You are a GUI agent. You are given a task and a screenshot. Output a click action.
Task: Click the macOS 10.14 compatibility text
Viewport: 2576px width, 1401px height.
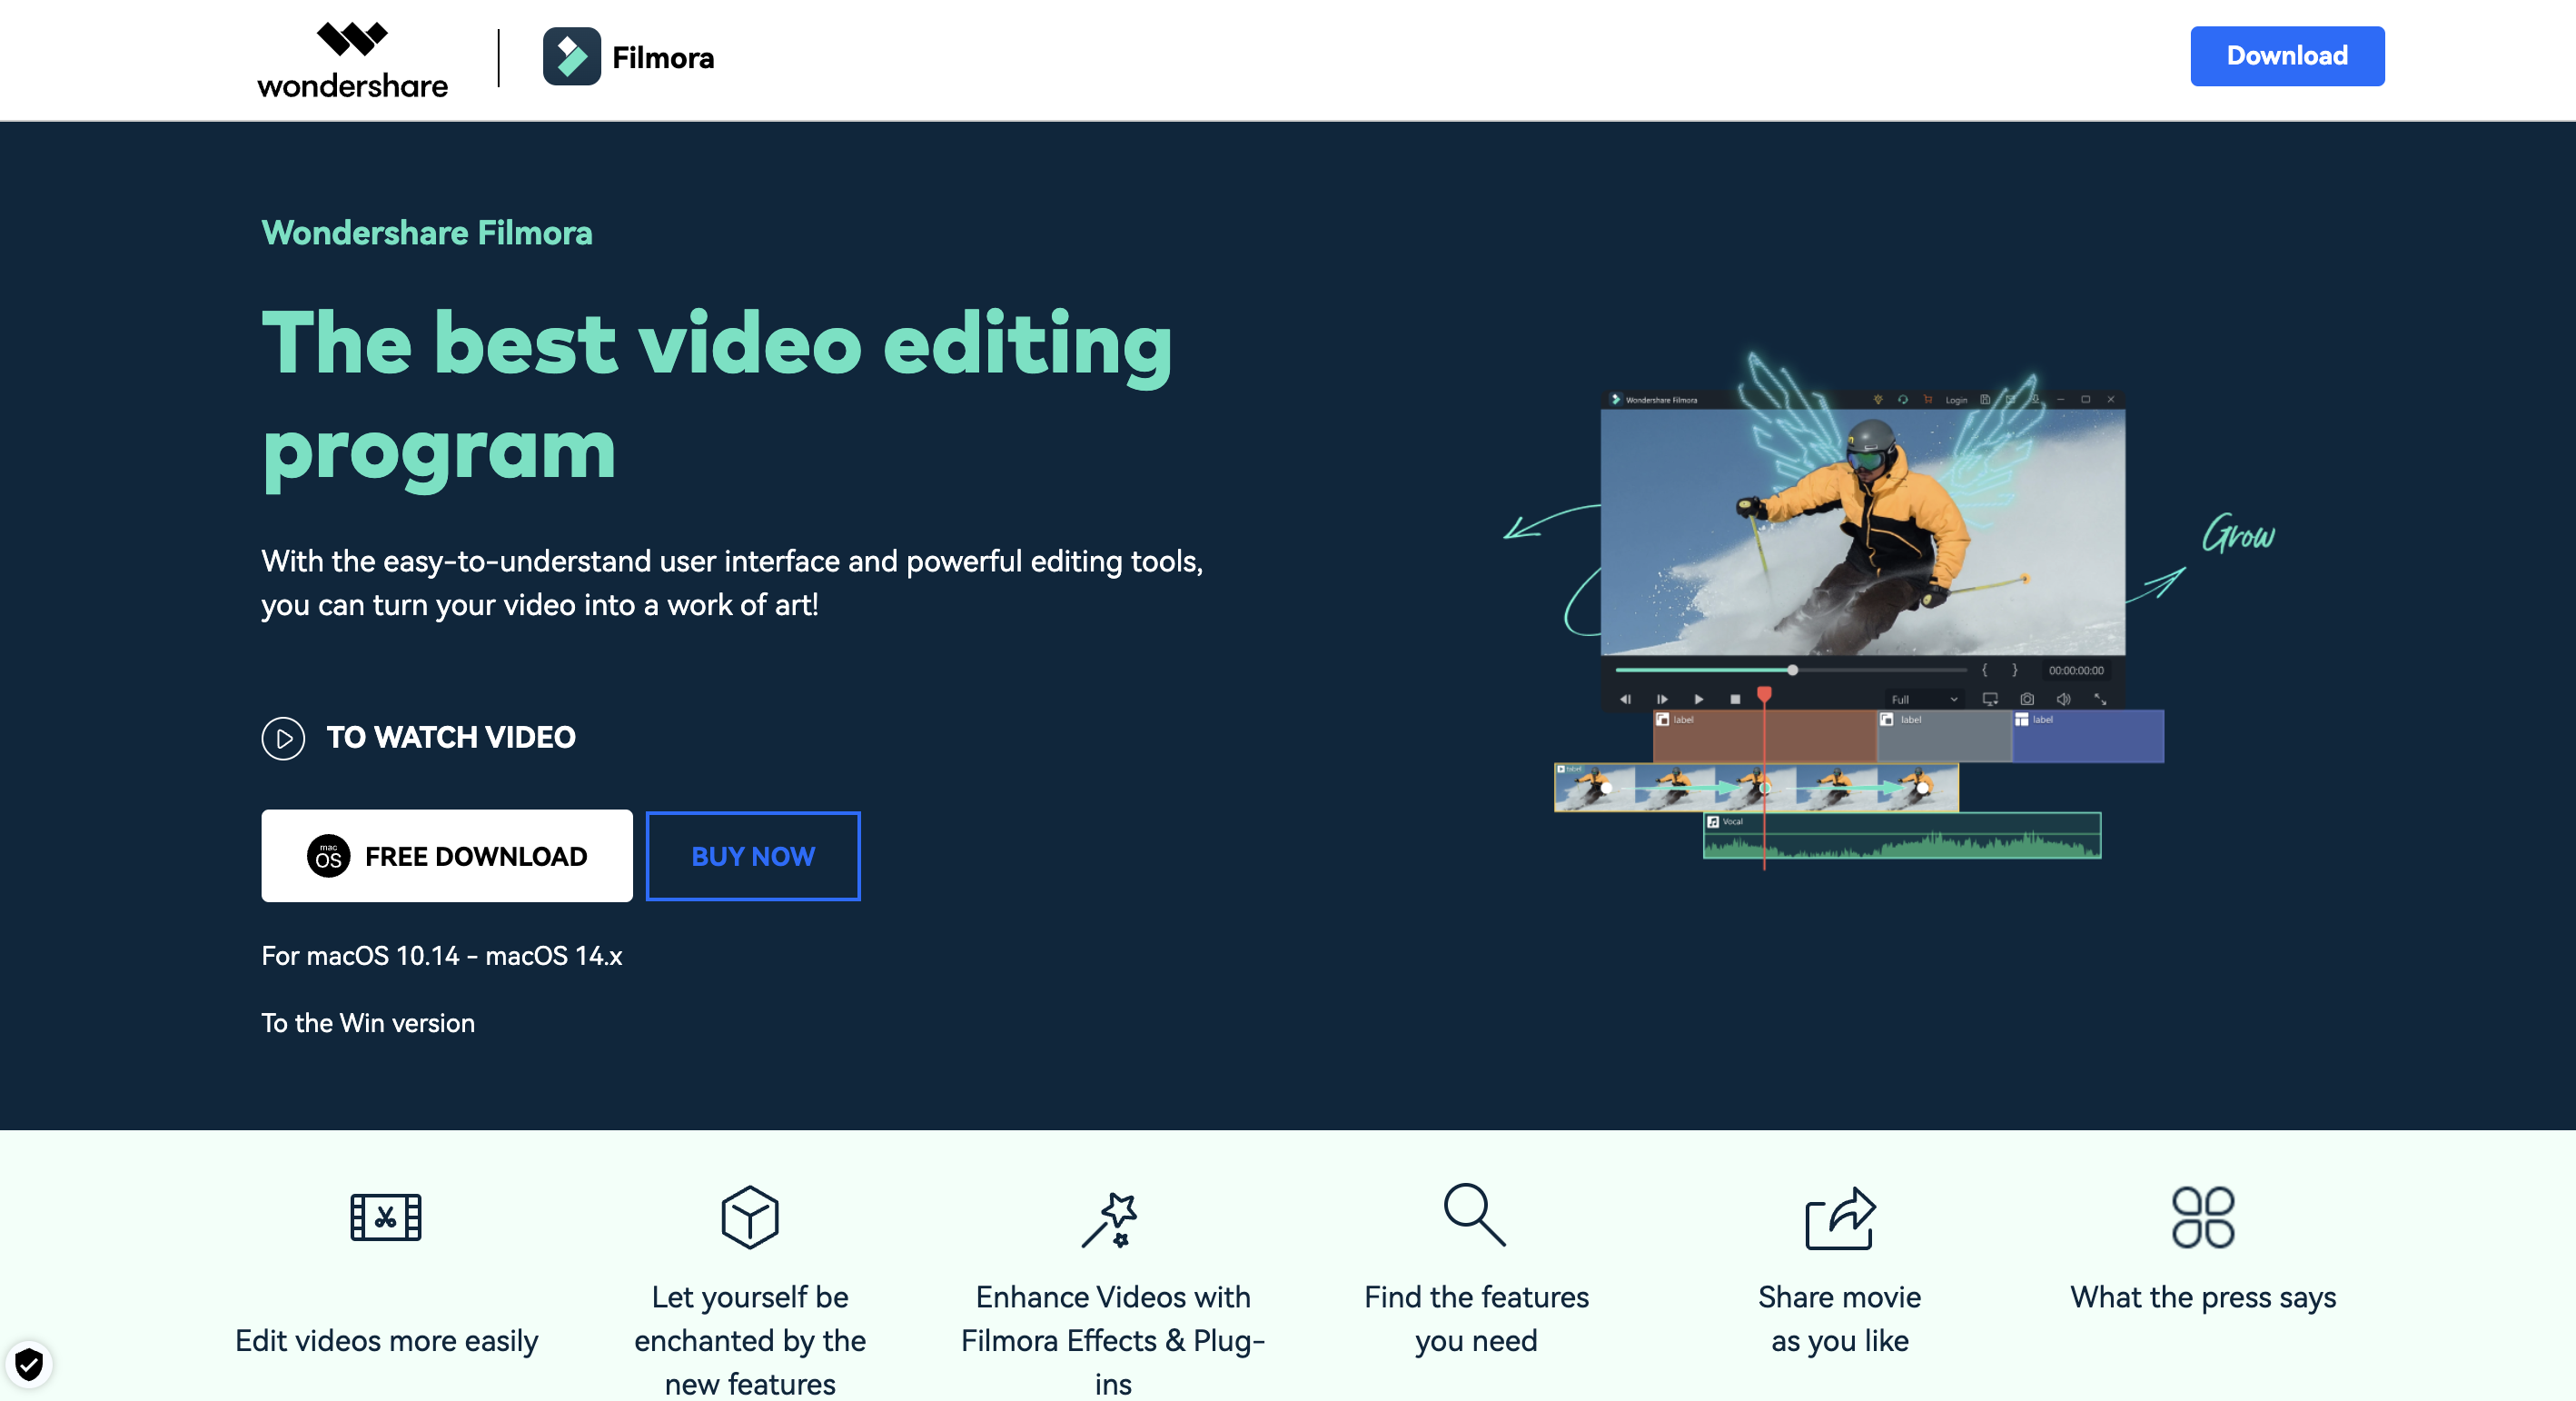[x=441, y=956]
